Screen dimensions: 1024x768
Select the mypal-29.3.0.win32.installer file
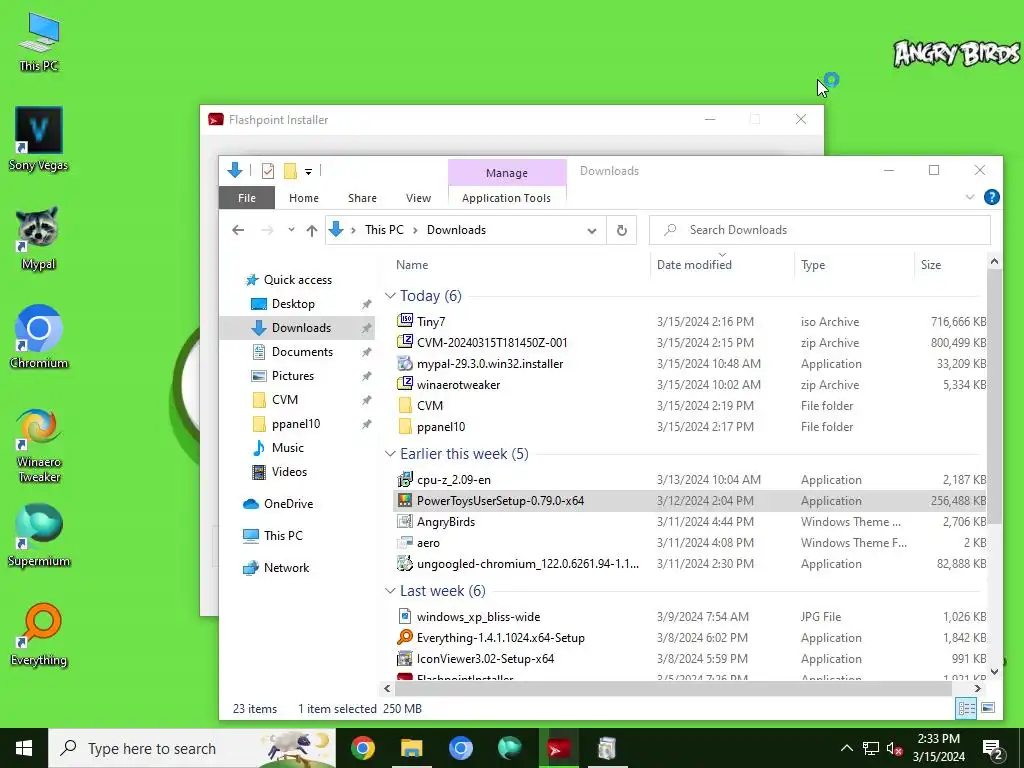(x=490, y=364)
